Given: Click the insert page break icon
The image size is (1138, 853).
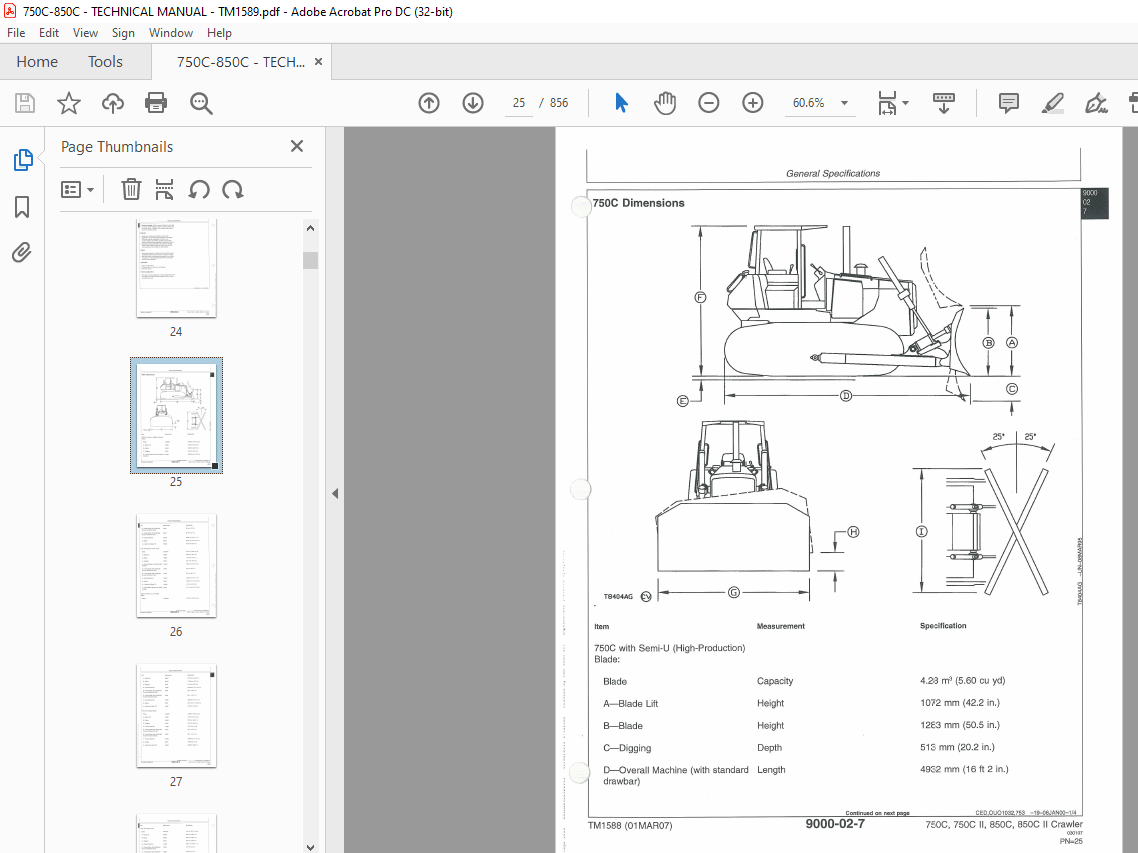Looking at the screenshot, I should [x=165, y=189].
